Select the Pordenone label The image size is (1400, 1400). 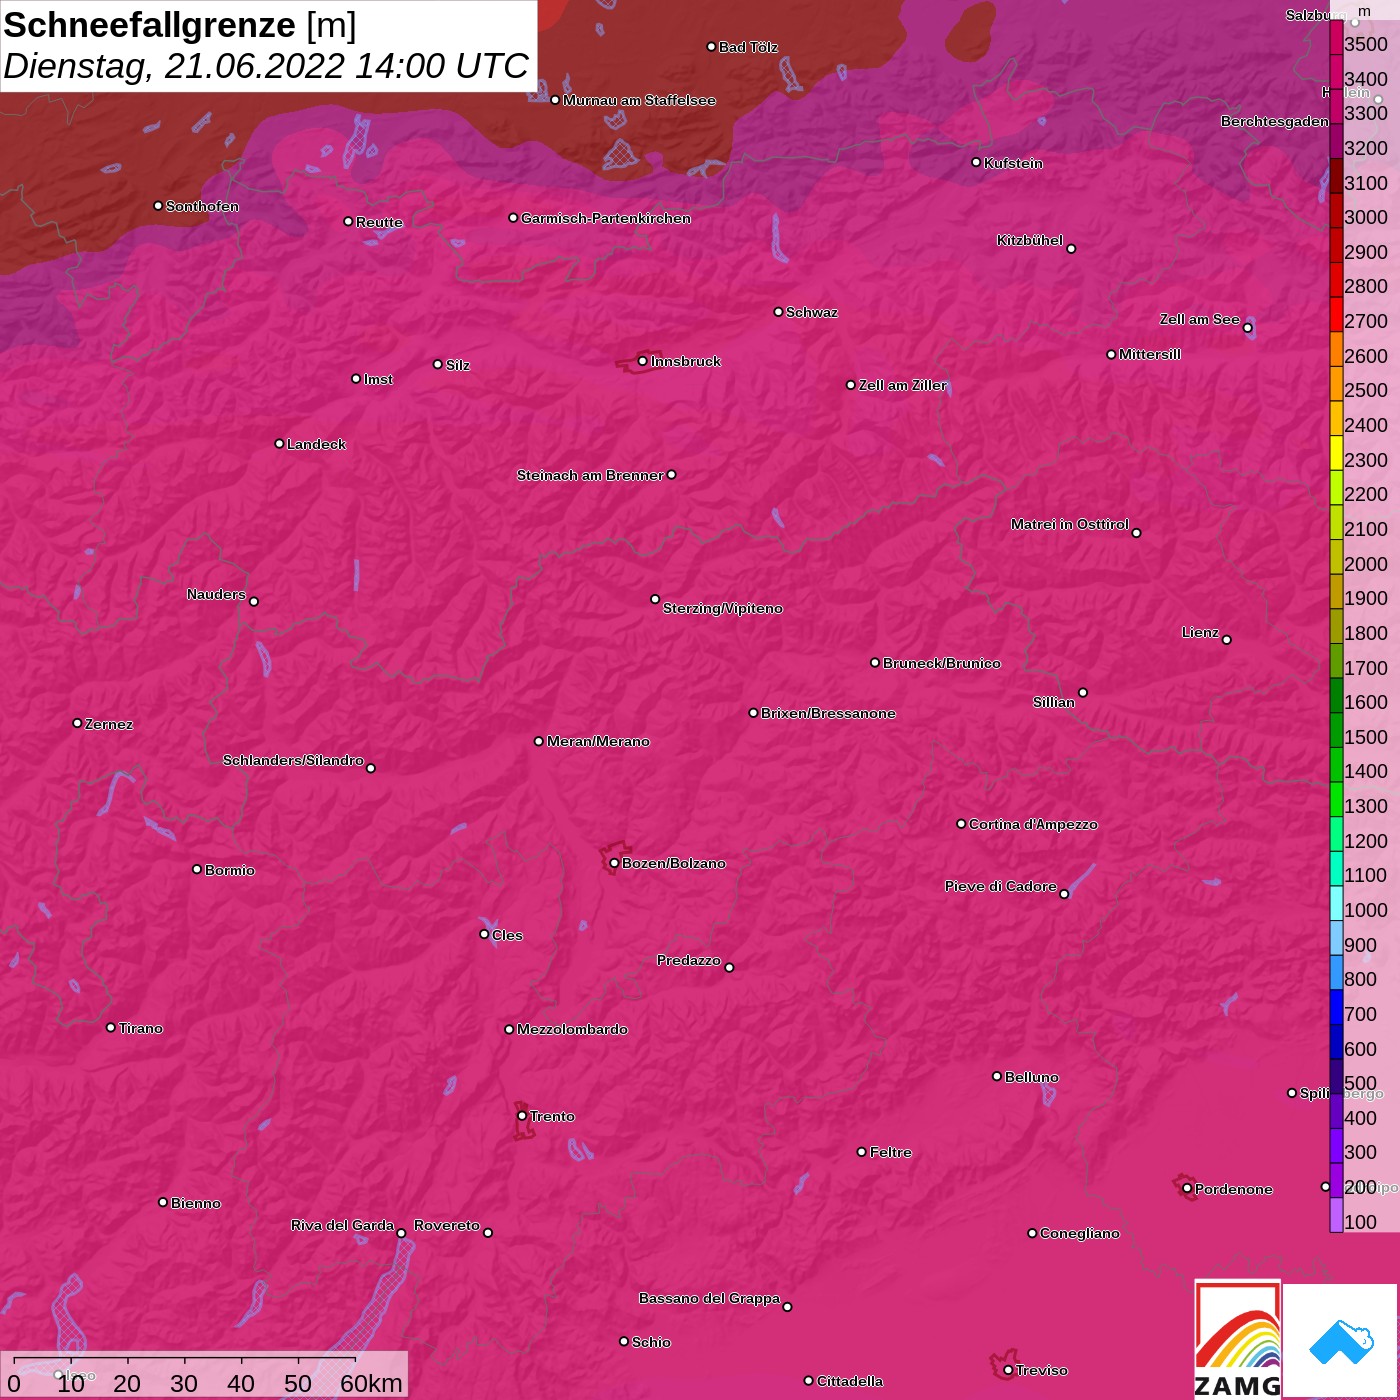click(1233, 1189)
